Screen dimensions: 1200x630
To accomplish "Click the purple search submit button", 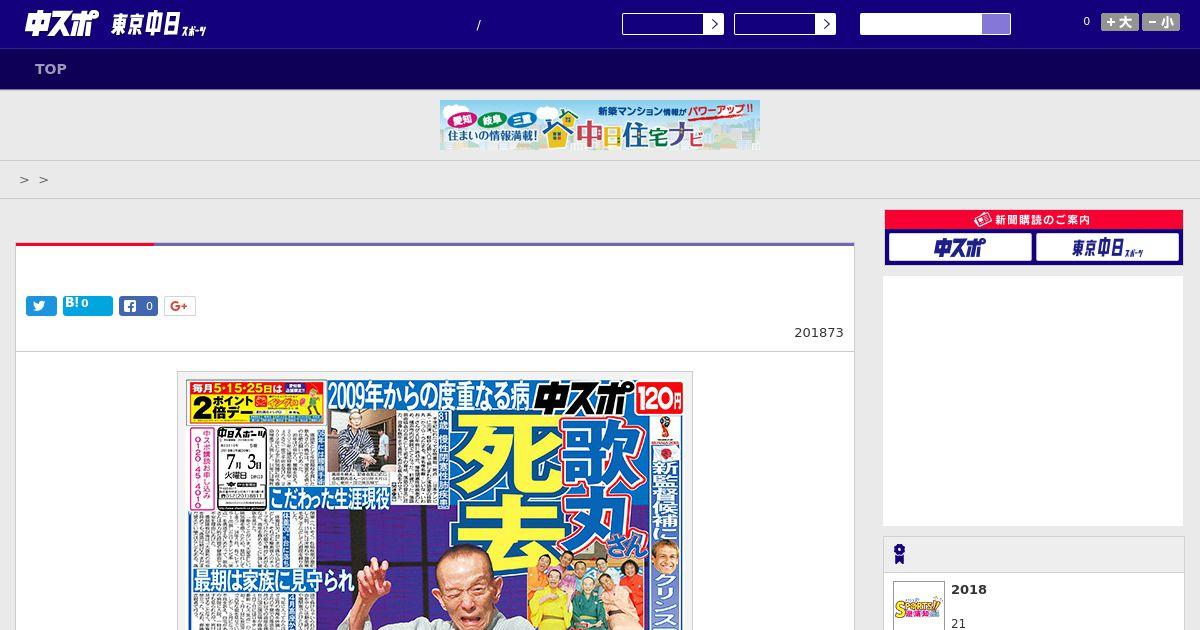I will 996,24.
